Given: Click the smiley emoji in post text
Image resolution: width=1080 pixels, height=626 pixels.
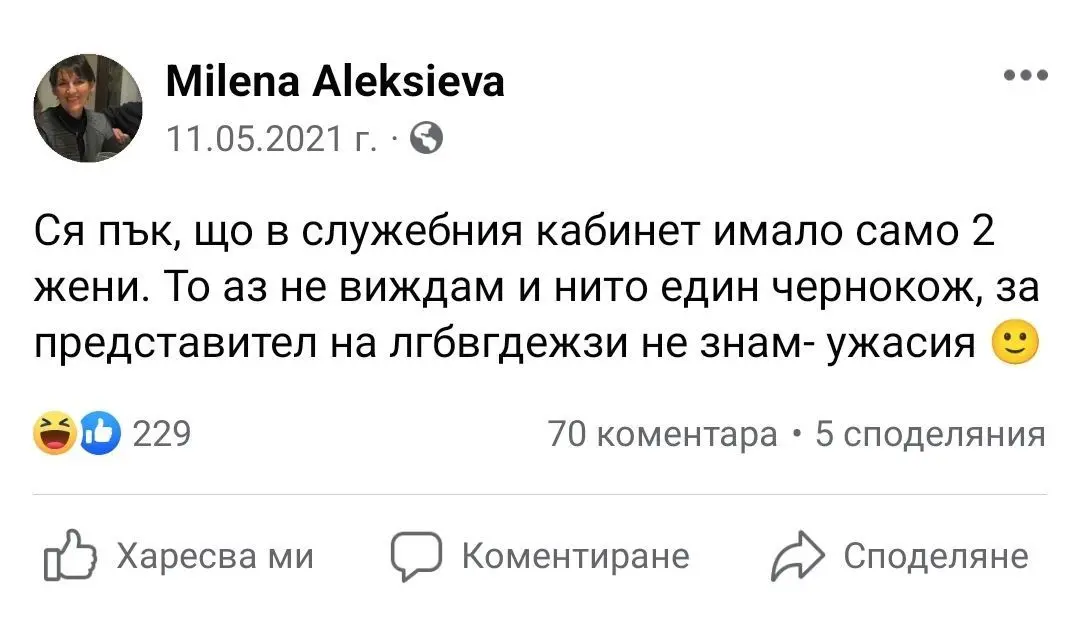Looking at the screenshot, I should coord(1014,344).
